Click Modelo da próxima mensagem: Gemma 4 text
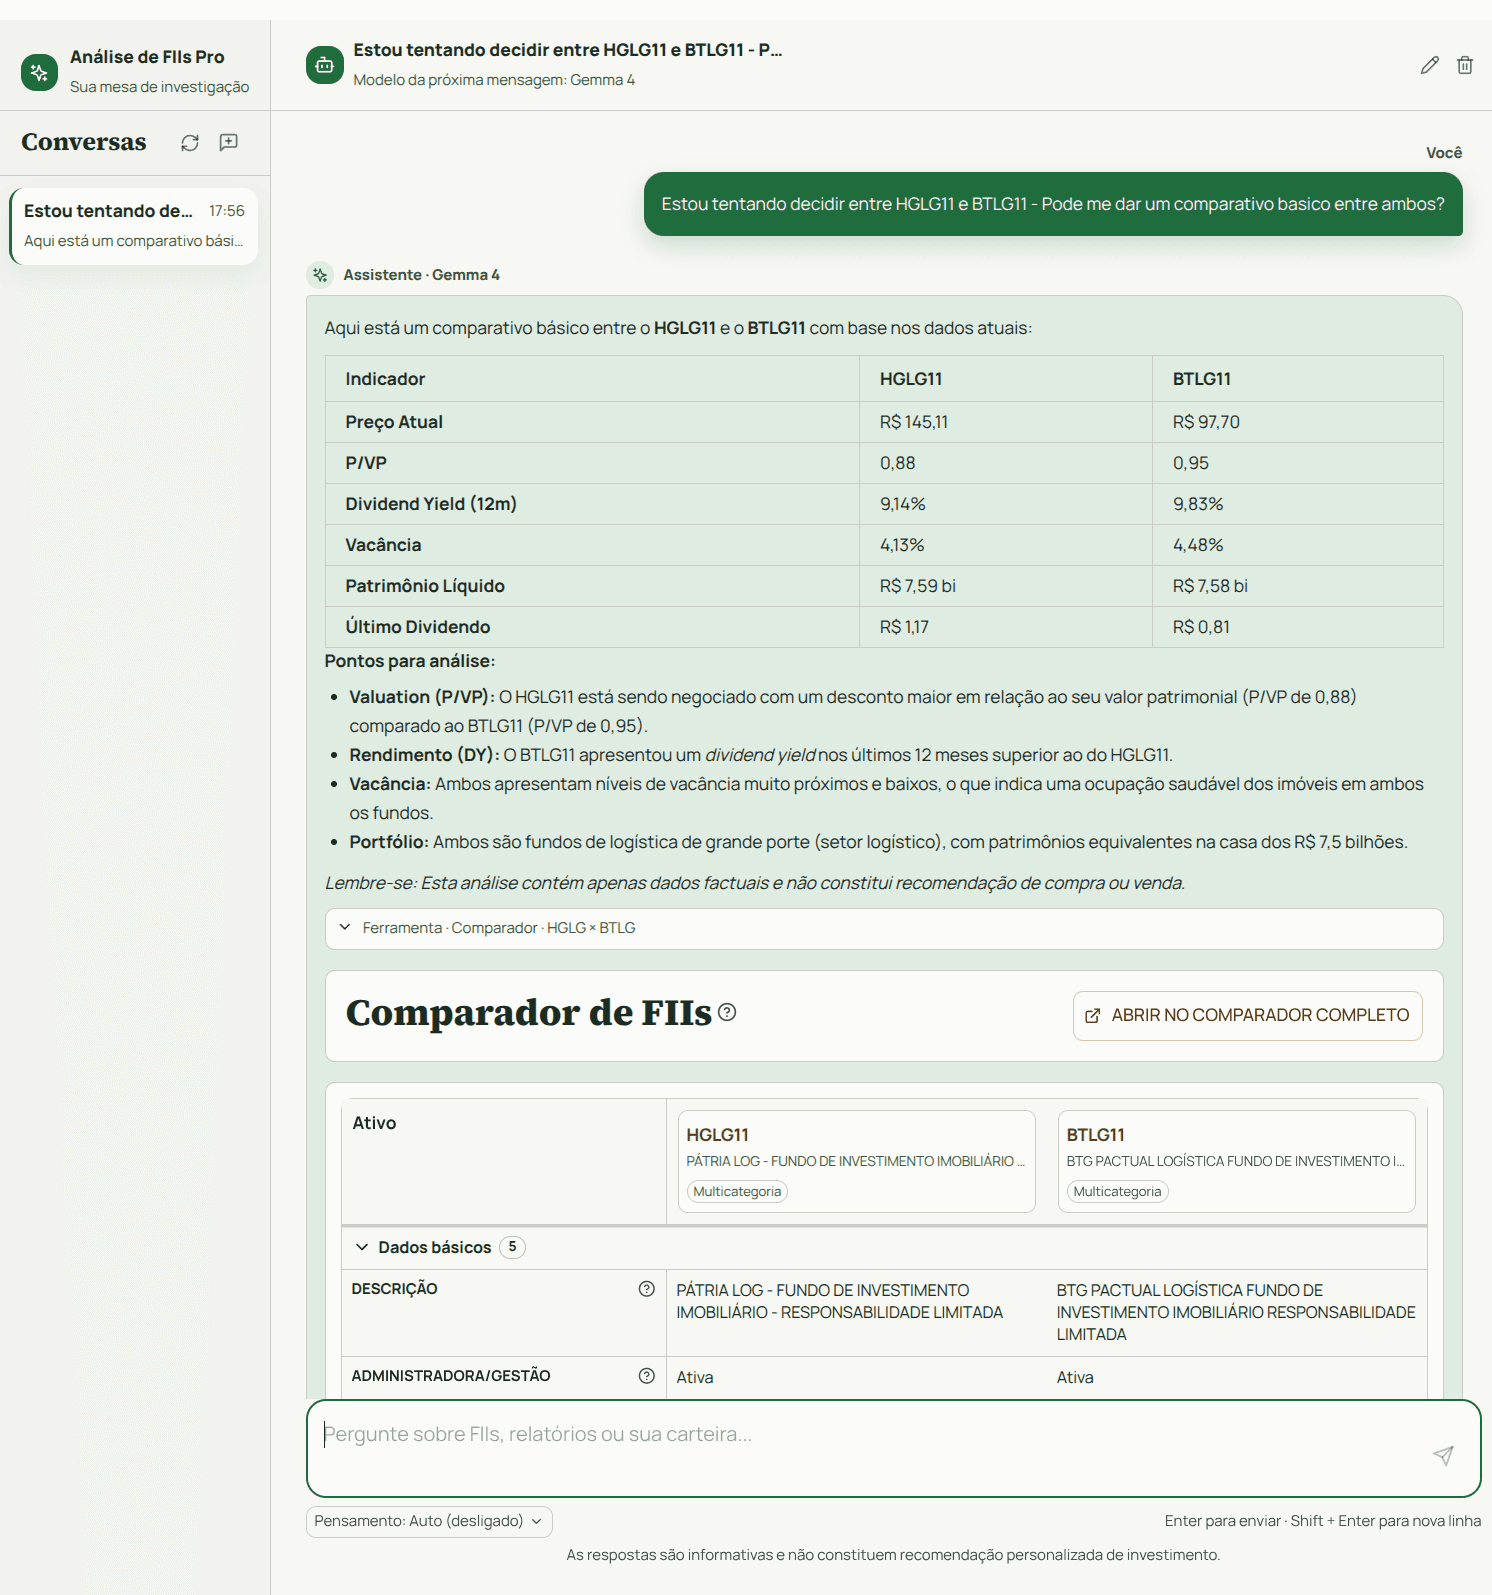 click(x=494, y=80)
